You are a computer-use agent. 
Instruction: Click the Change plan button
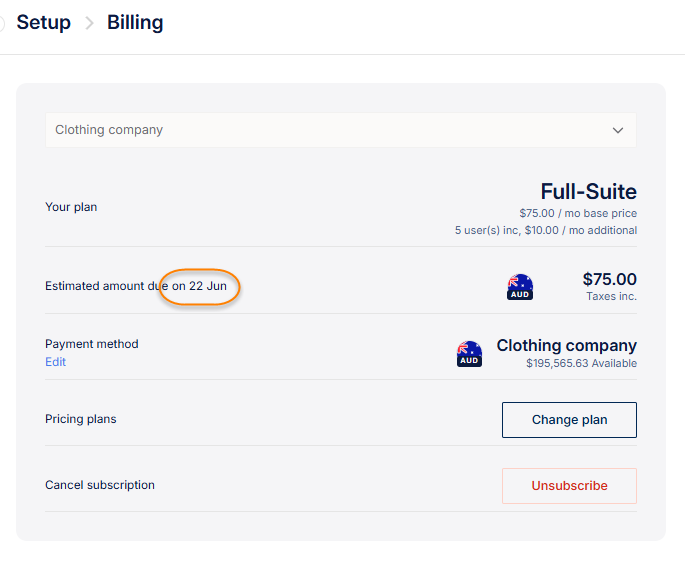tap(569, 420)
